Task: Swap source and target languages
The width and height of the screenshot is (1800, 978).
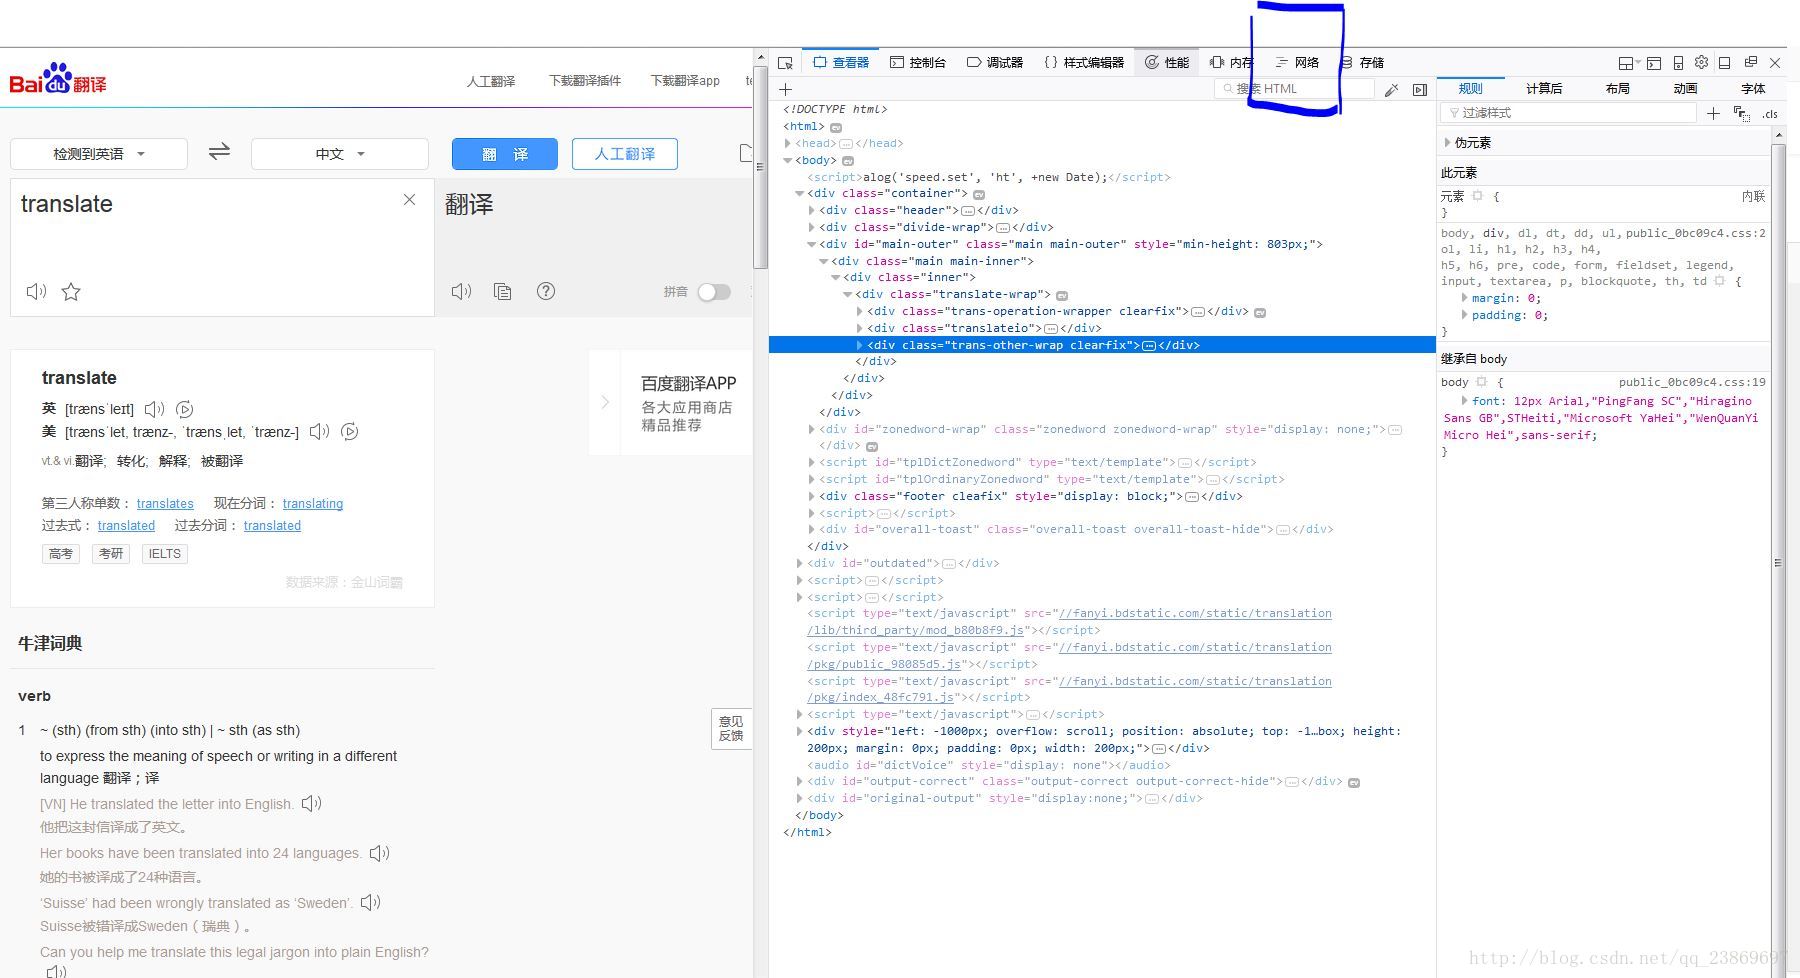Action: (x=219, y=152)
